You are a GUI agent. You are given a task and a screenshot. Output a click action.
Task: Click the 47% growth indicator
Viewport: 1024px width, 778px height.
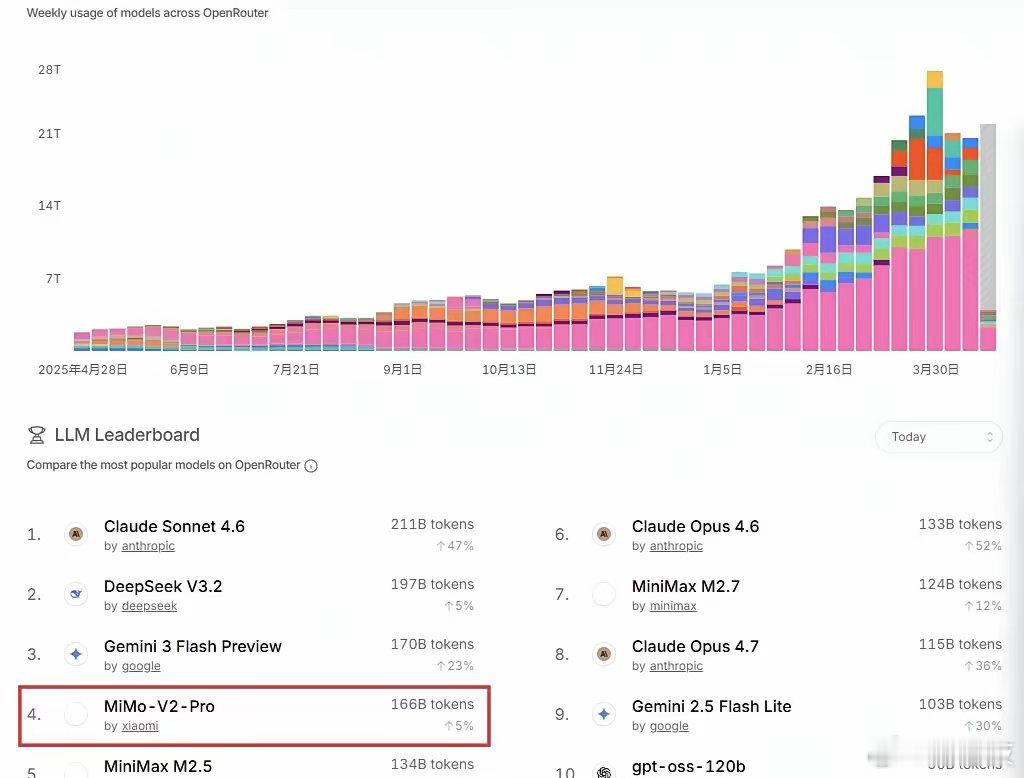455,546
